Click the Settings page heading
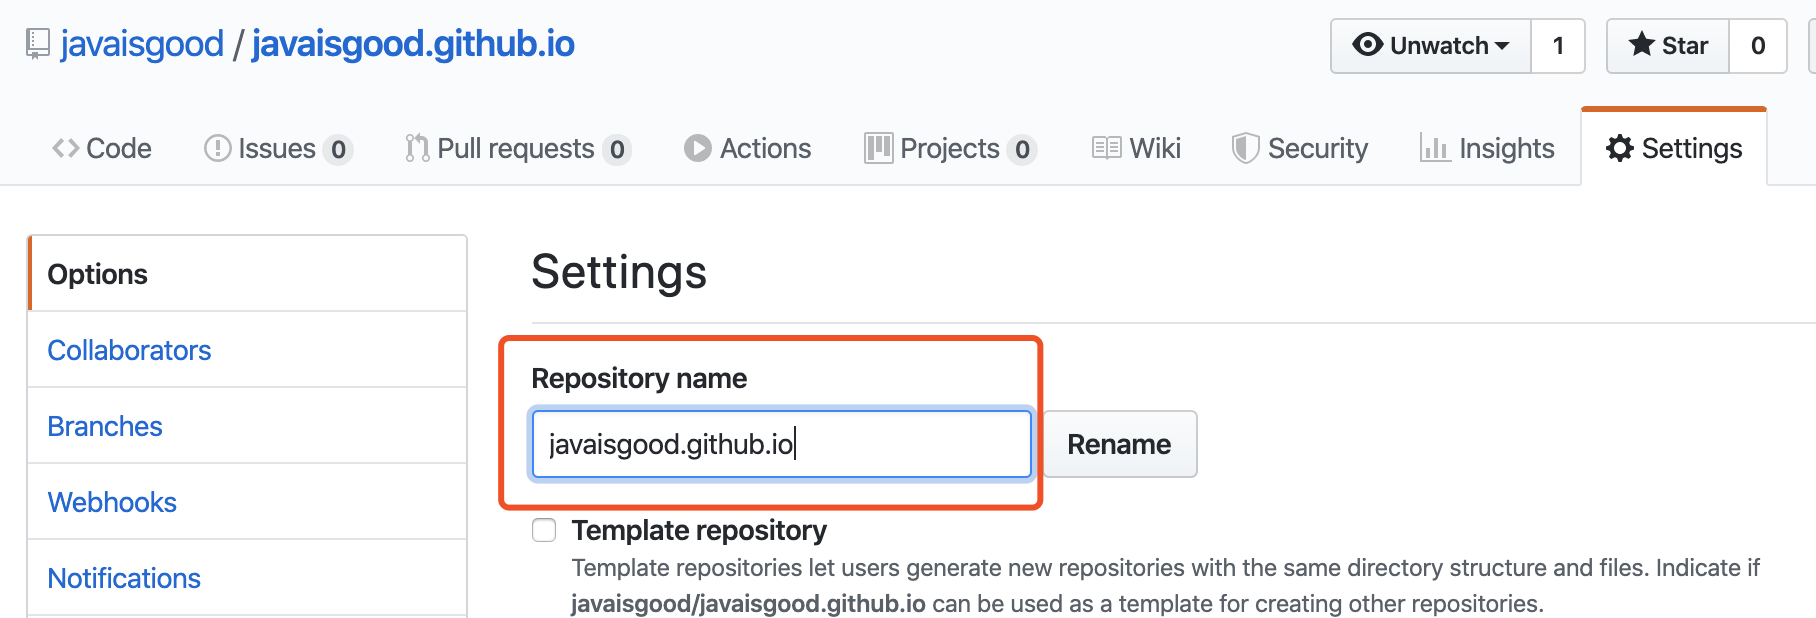The width and height of the screenshot is (1816, 618). point(619,272)
